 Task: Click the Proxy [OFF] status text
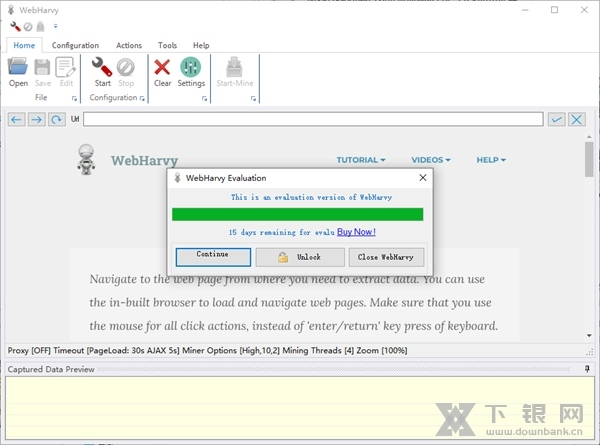pyautogui.click(x=29, y=350)
